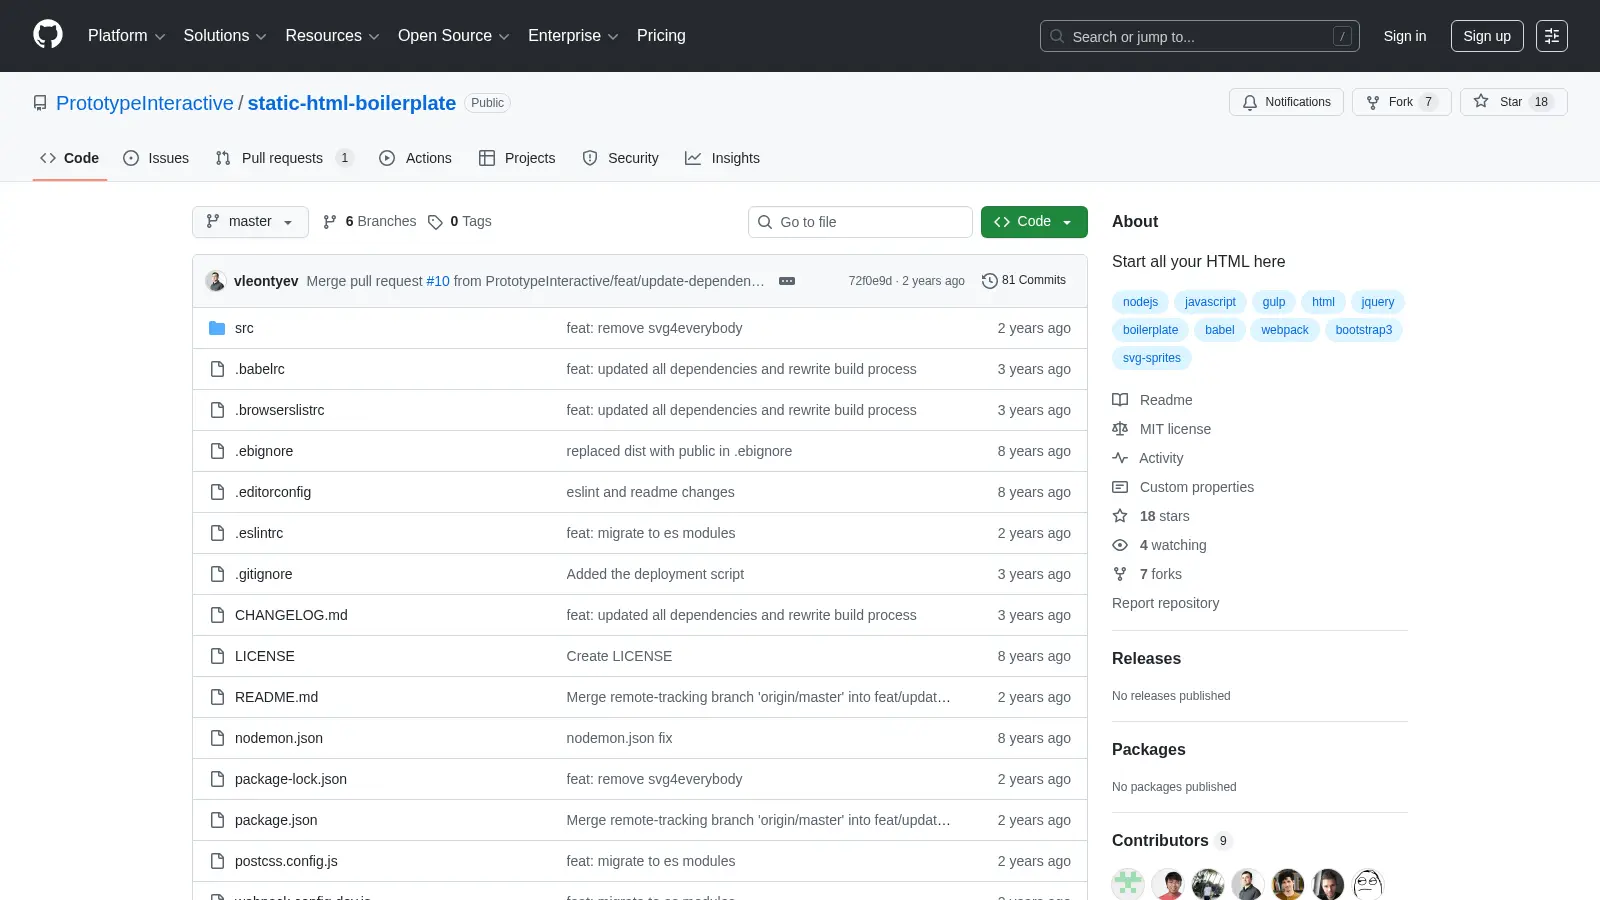Click the src folder icon

[217, 328]
